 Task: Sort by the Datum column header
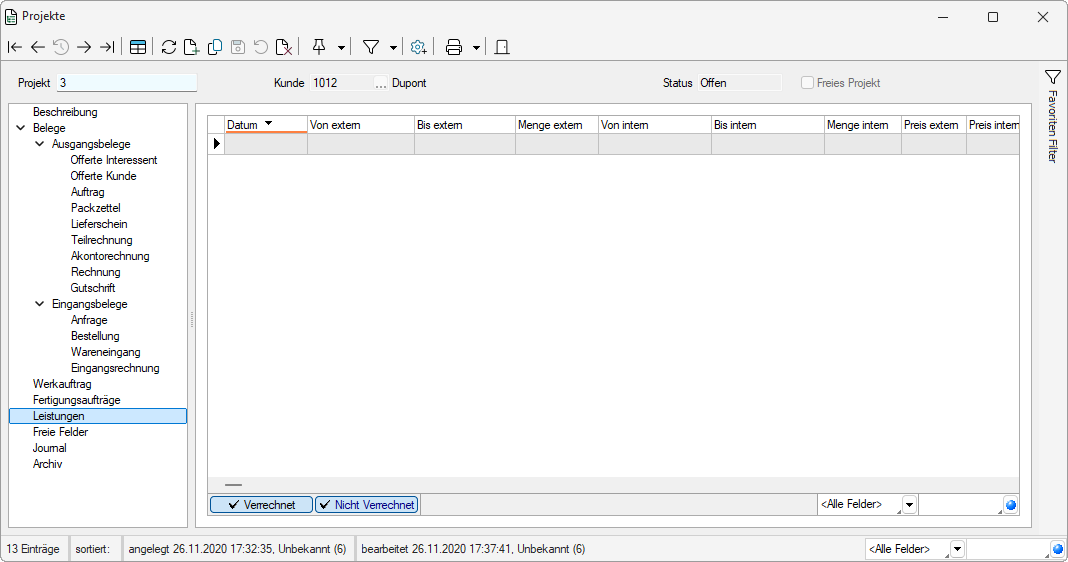click(x=266, y=125)
